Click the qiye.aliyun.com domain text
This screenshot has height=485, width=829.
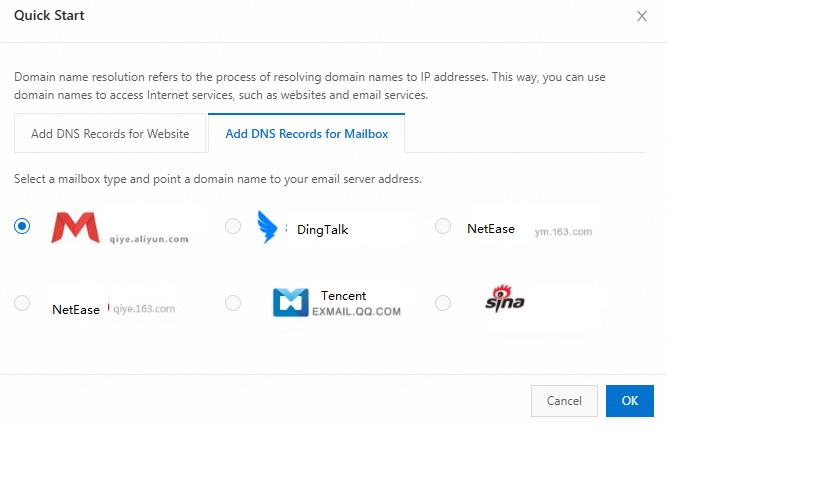click(149, 239)
